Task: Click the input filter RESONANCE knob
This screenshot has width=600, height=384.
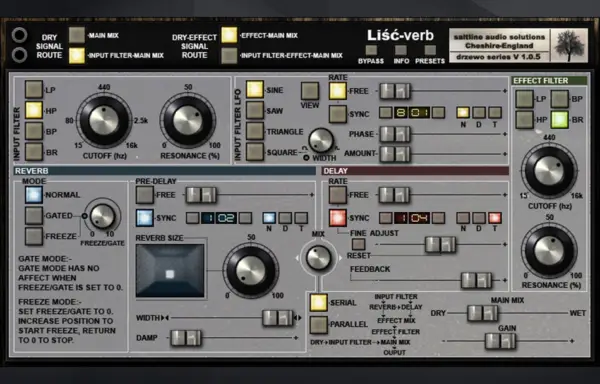Action: point(188,120)
